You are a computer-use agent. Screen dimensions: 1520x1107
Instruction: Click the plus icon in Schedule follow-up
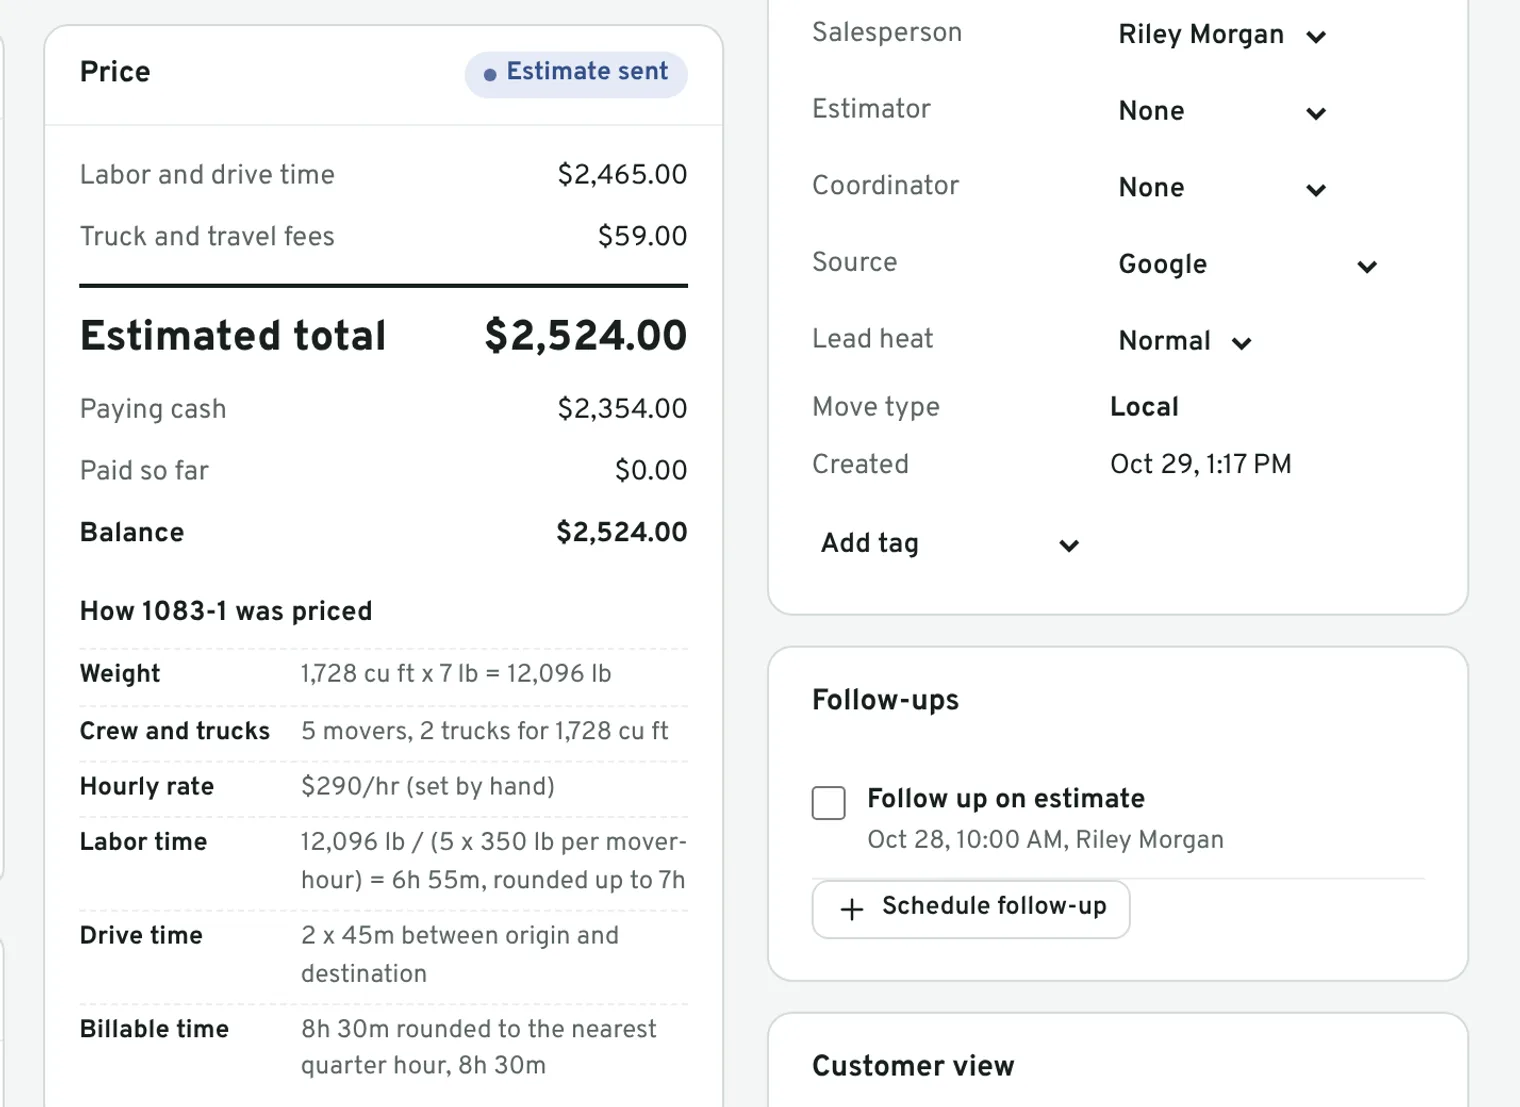tap(852, 909)
